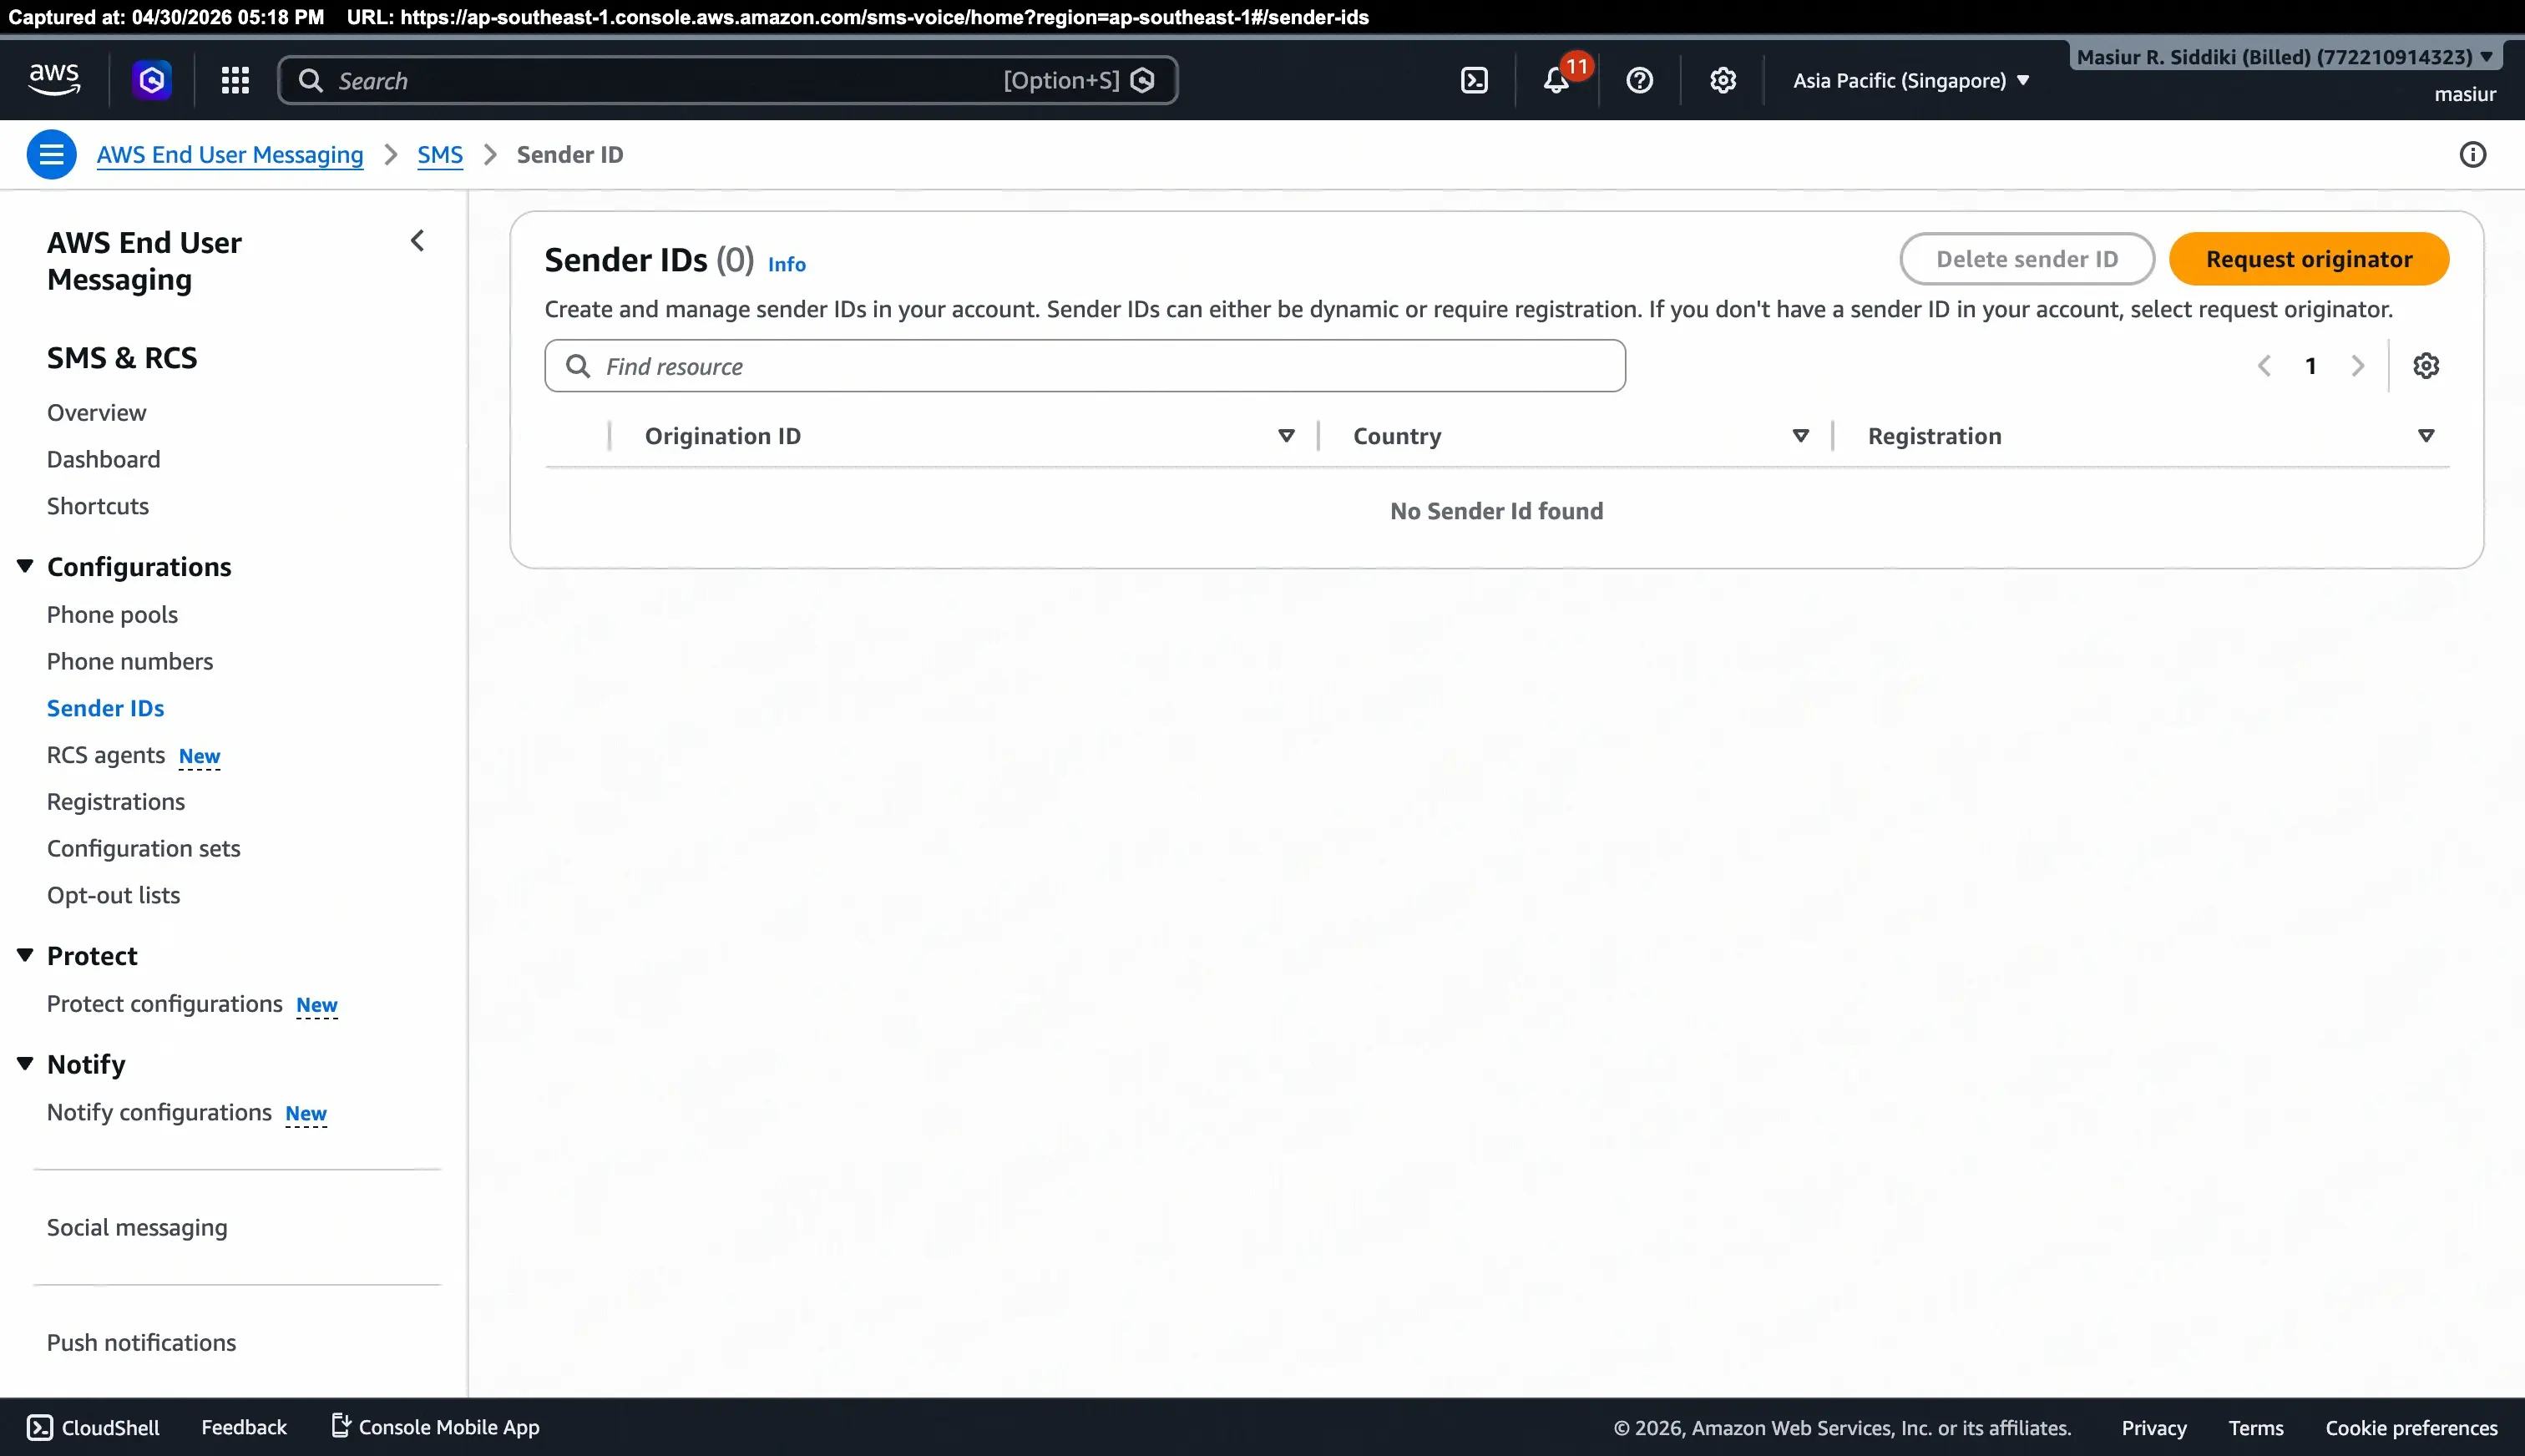Viewport: 2525px width, 1456px height.
Task: Click Request originator button
Action: click(x=2309, y=259)
